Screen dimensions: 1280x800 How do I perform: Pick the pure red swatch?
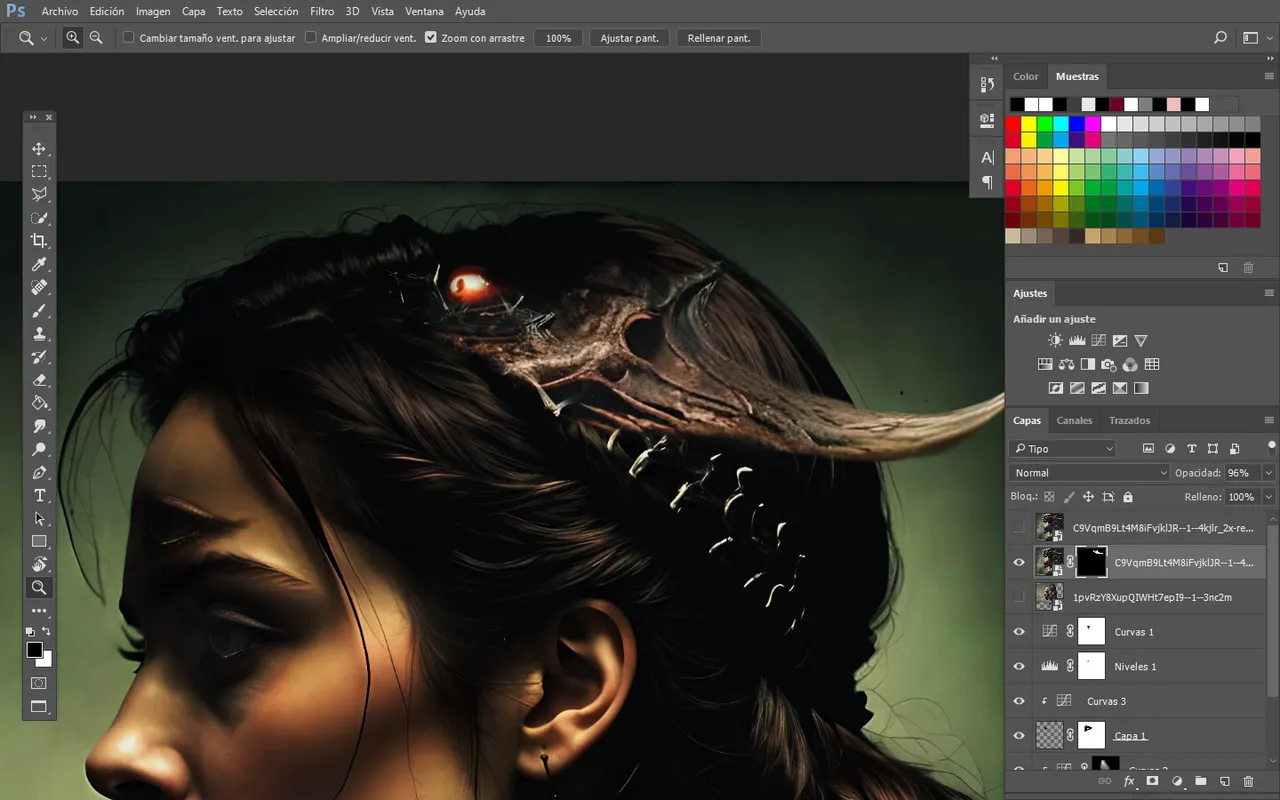coord(1013,124)
